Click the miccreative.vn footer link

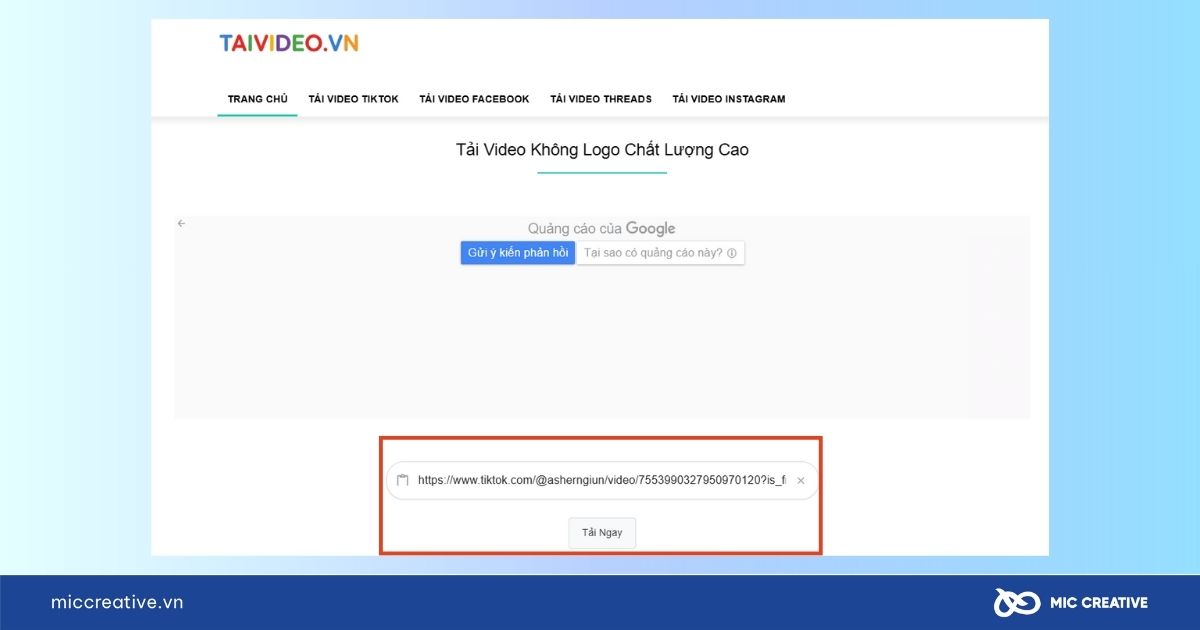(116, 602)
